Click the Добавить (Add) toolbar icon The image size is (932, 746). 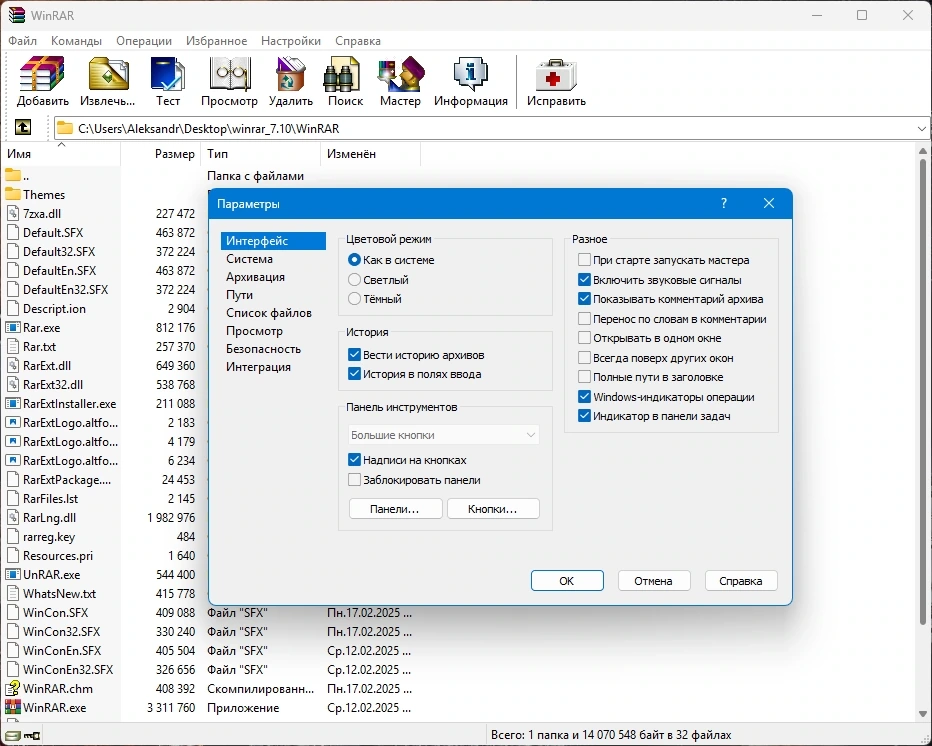click(x=42, y=74)
